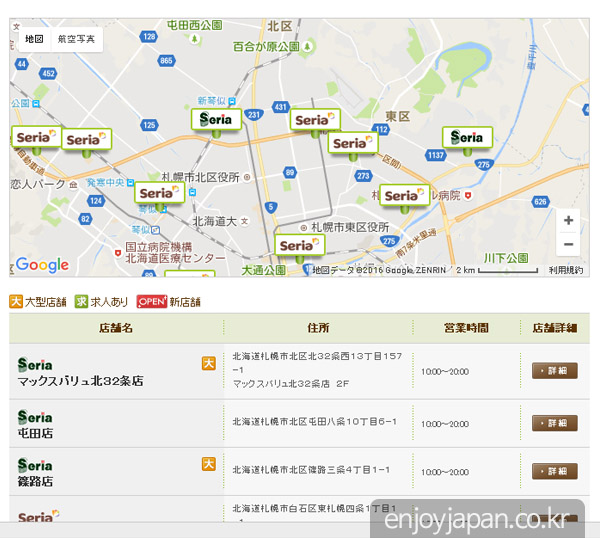Select leftmost Seria marker on map edge
600x538 pixels.
[x=36, y=137]
